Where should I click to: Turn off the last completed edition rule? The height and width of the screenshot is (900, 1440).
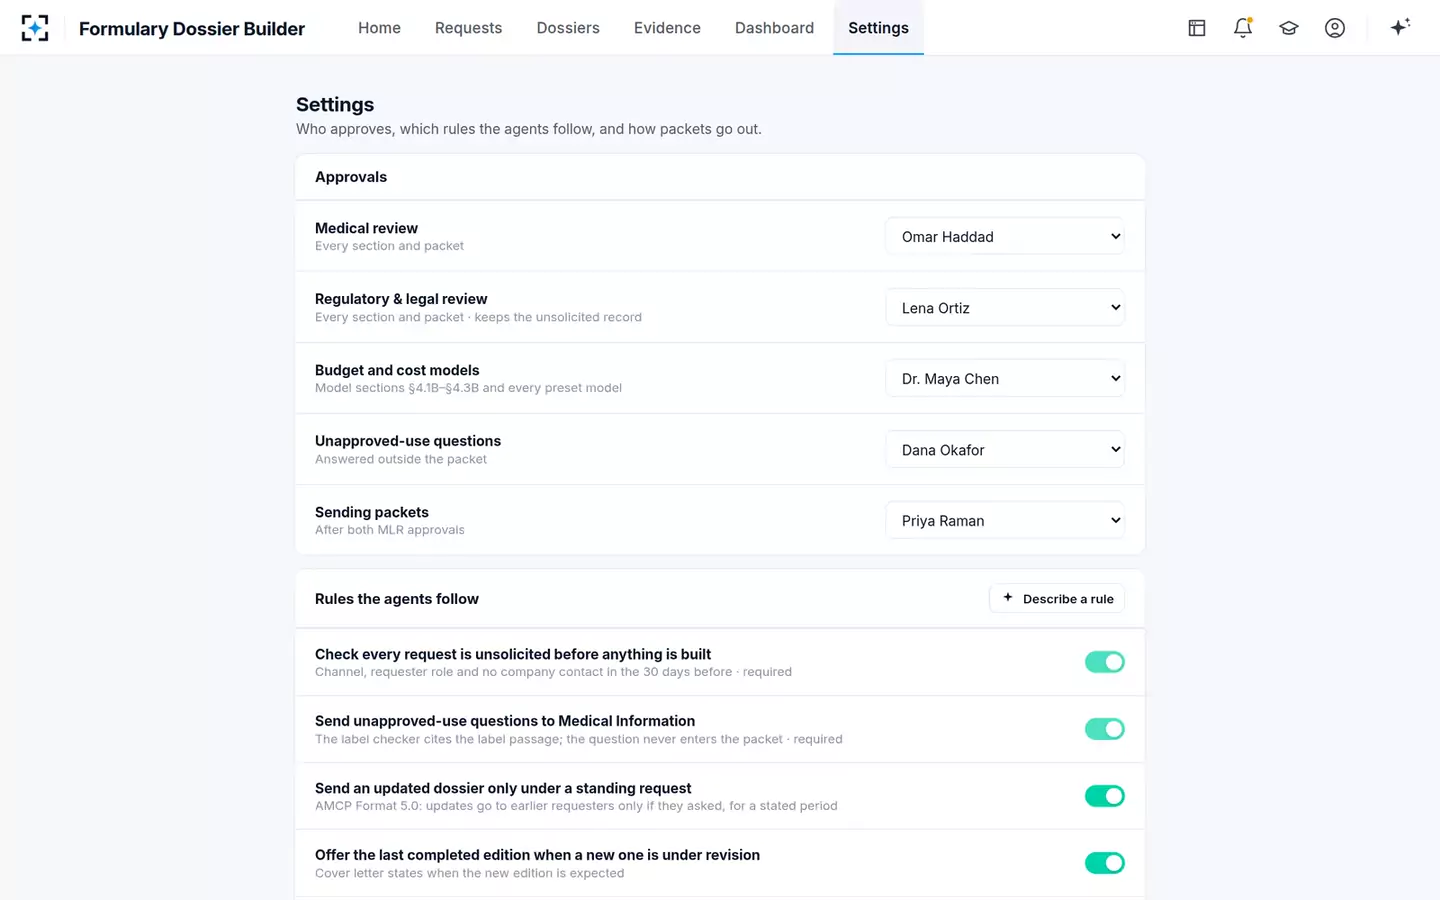click(1105, 863)
